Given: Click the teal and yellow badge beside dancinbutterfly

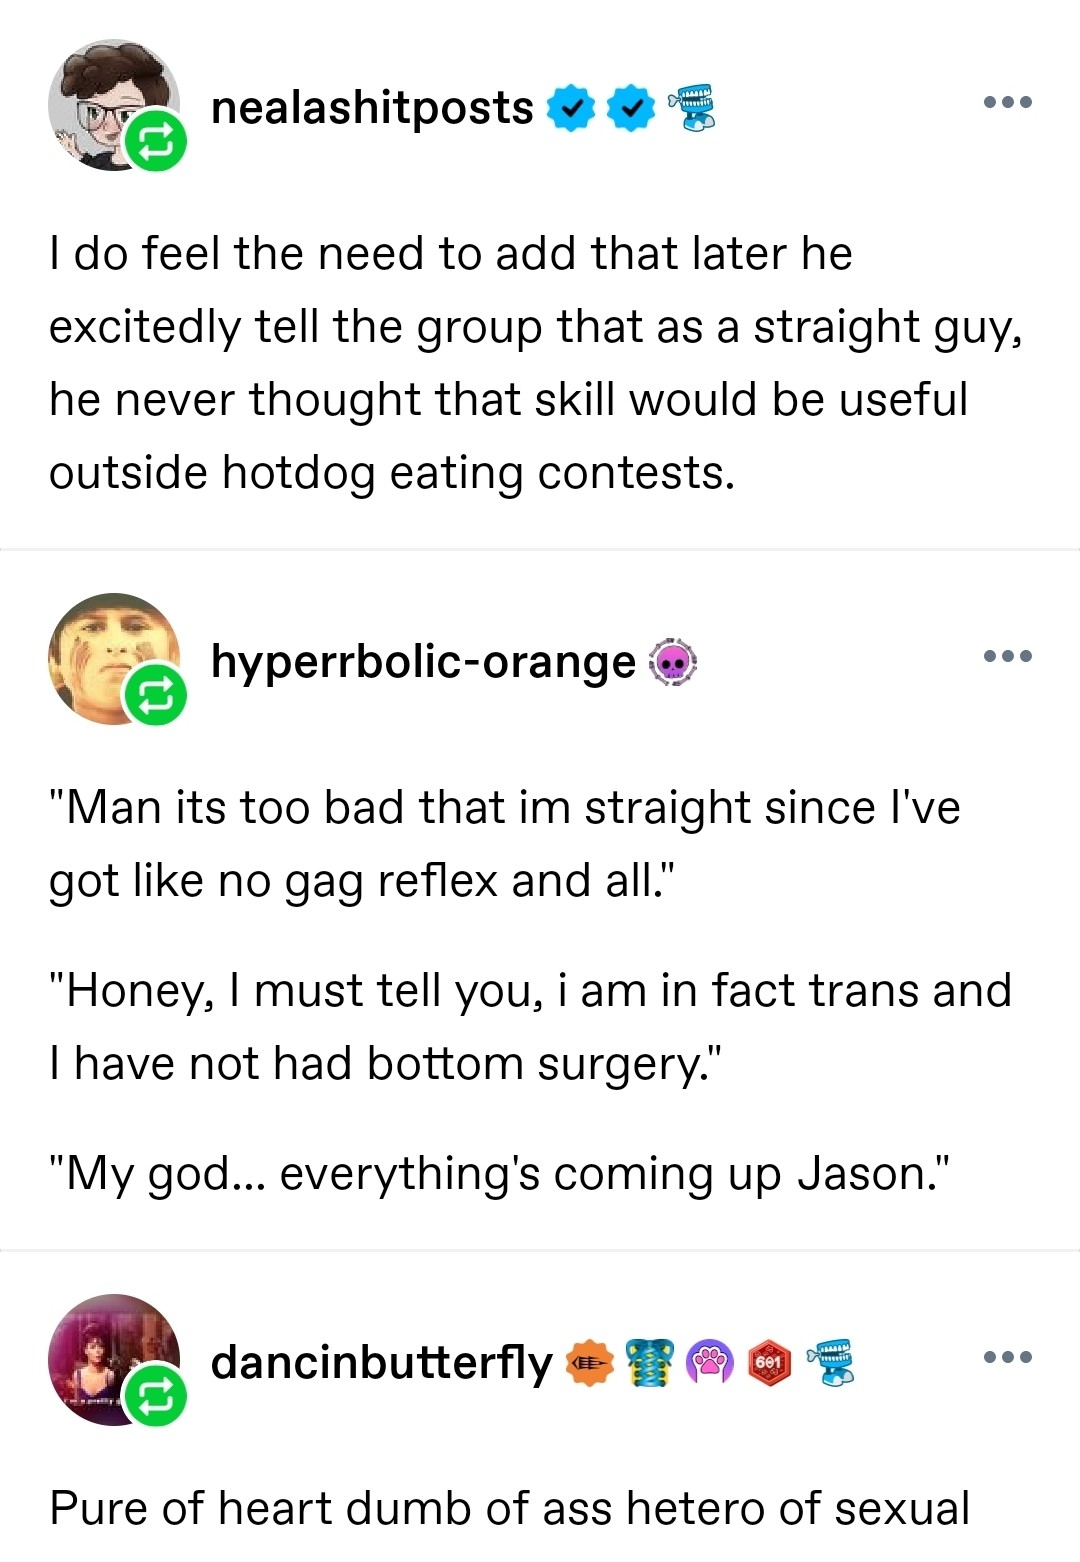Looking at the screenshot, I should [x=650, y=1362].
